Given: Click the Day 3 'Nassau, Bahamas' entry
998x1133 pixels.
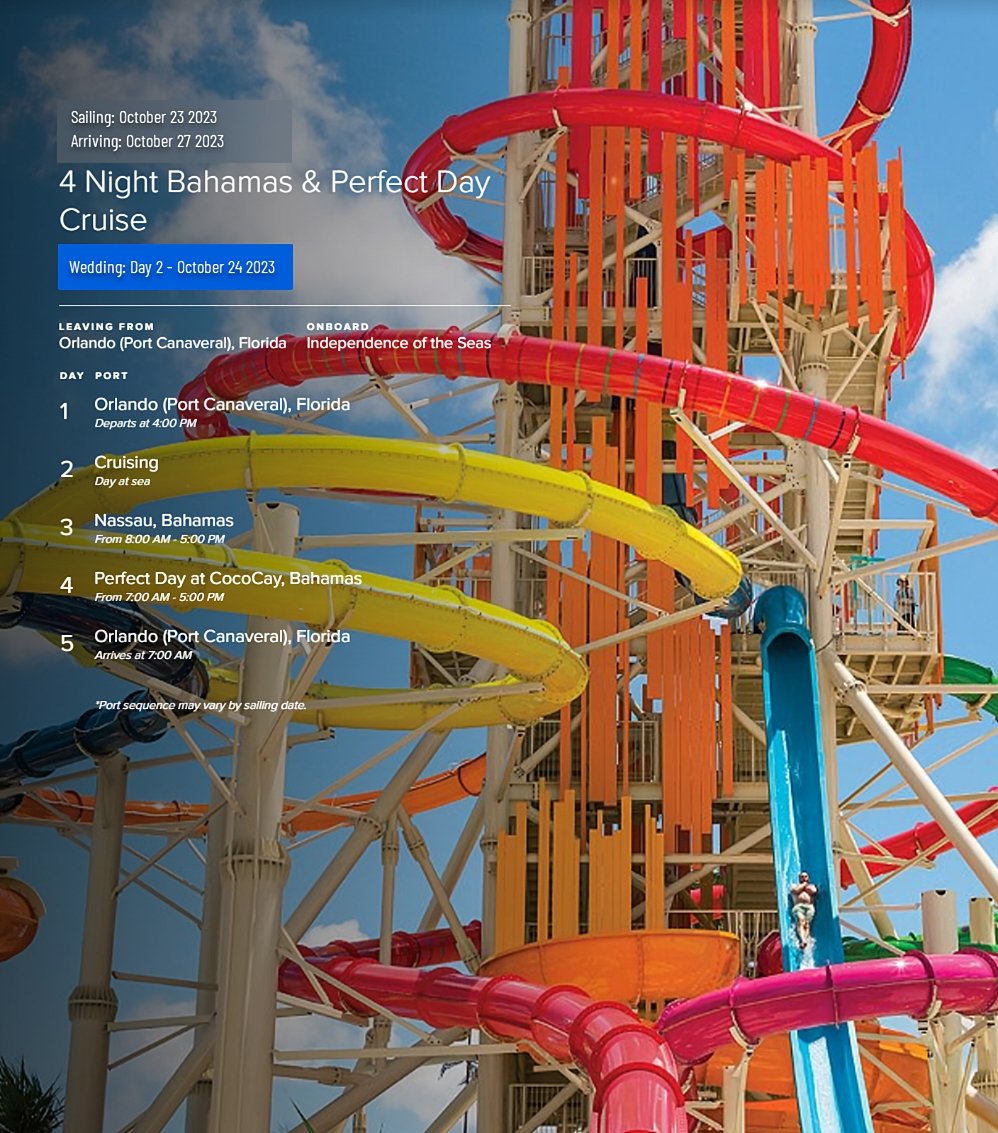Looking at the screenshot, I should tap(164, 520).
